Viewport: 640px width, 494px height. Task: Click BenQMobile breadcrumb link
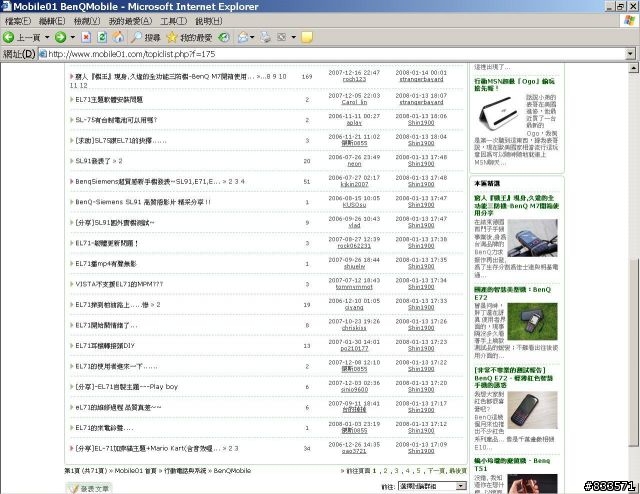pos(232,471)
